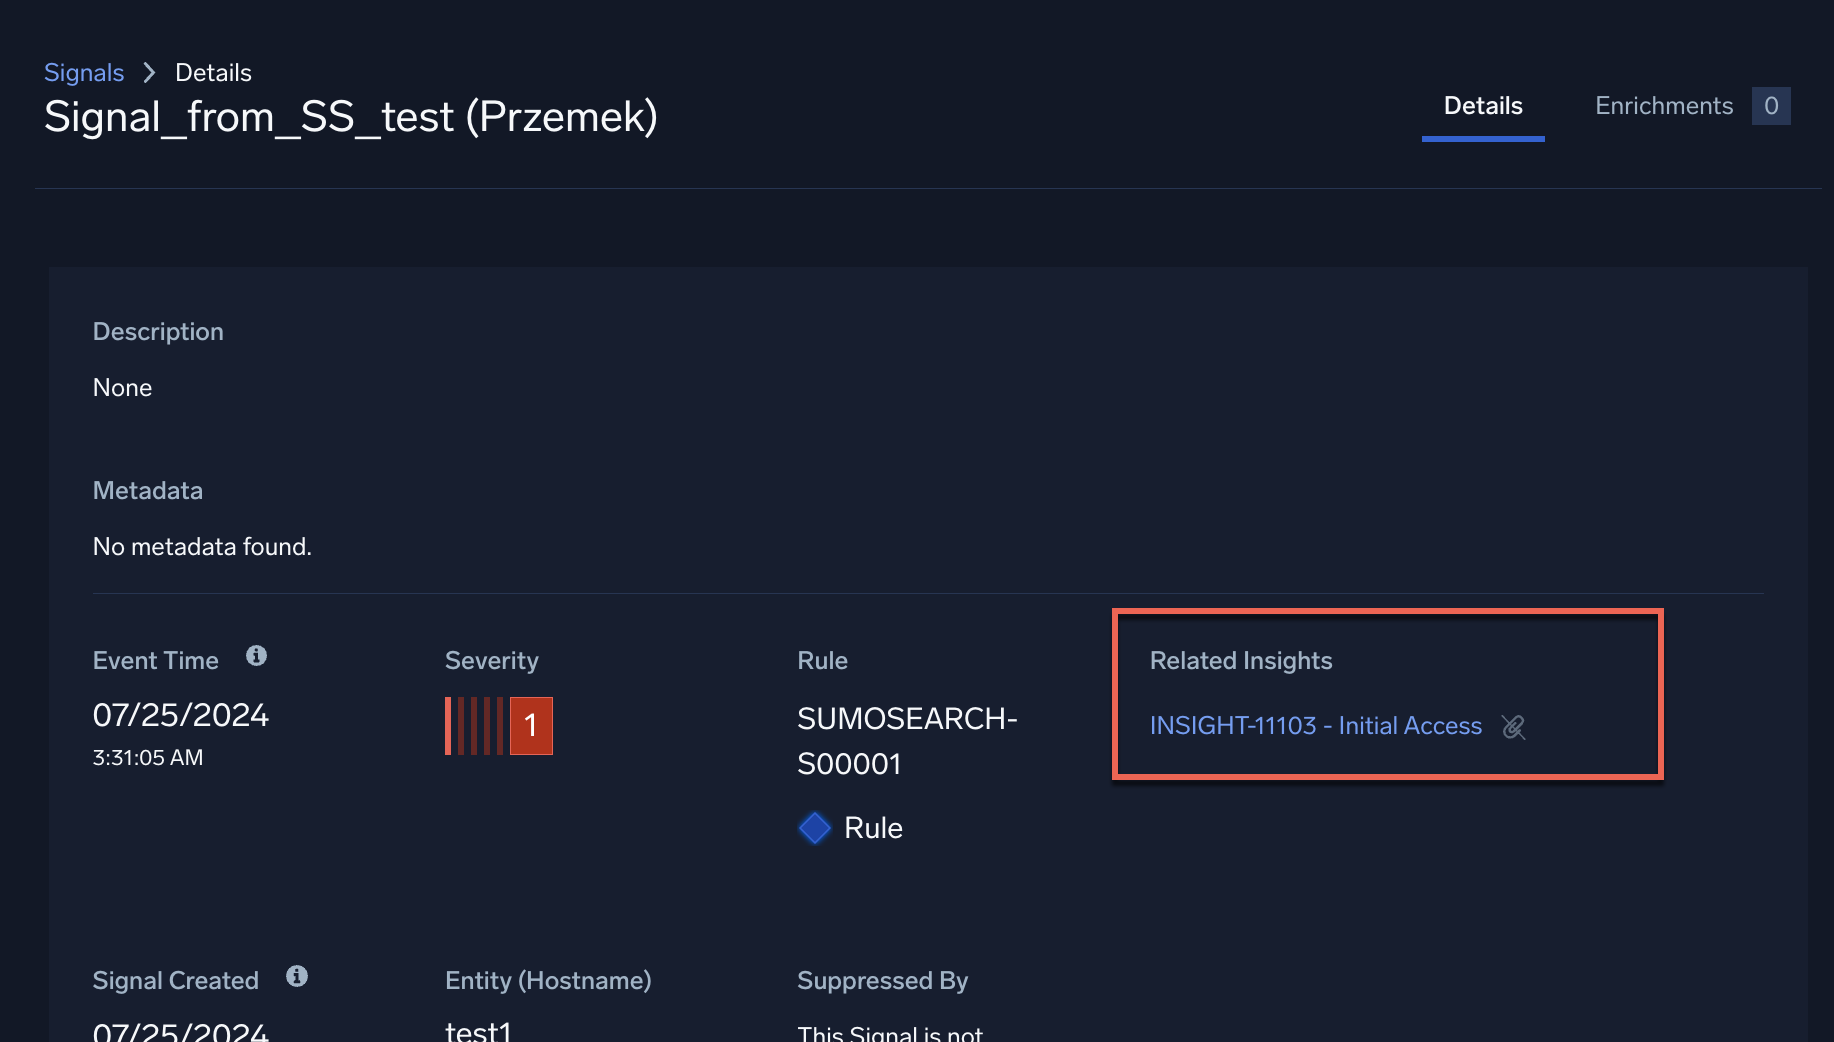Click the No metadata found text

coord(202,547)
